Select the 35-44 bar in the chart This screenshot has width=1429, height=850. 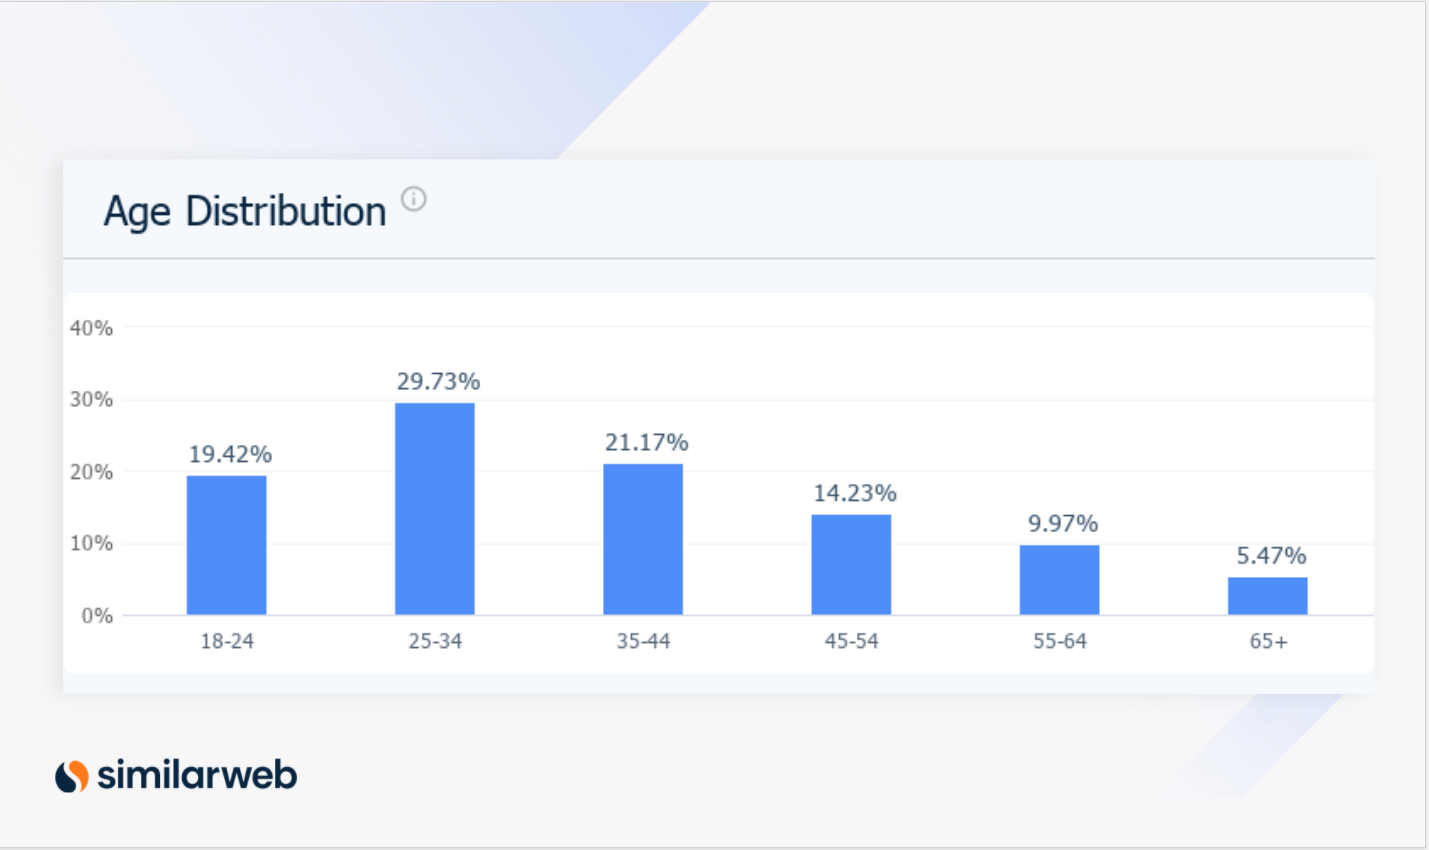pos(643,538)
